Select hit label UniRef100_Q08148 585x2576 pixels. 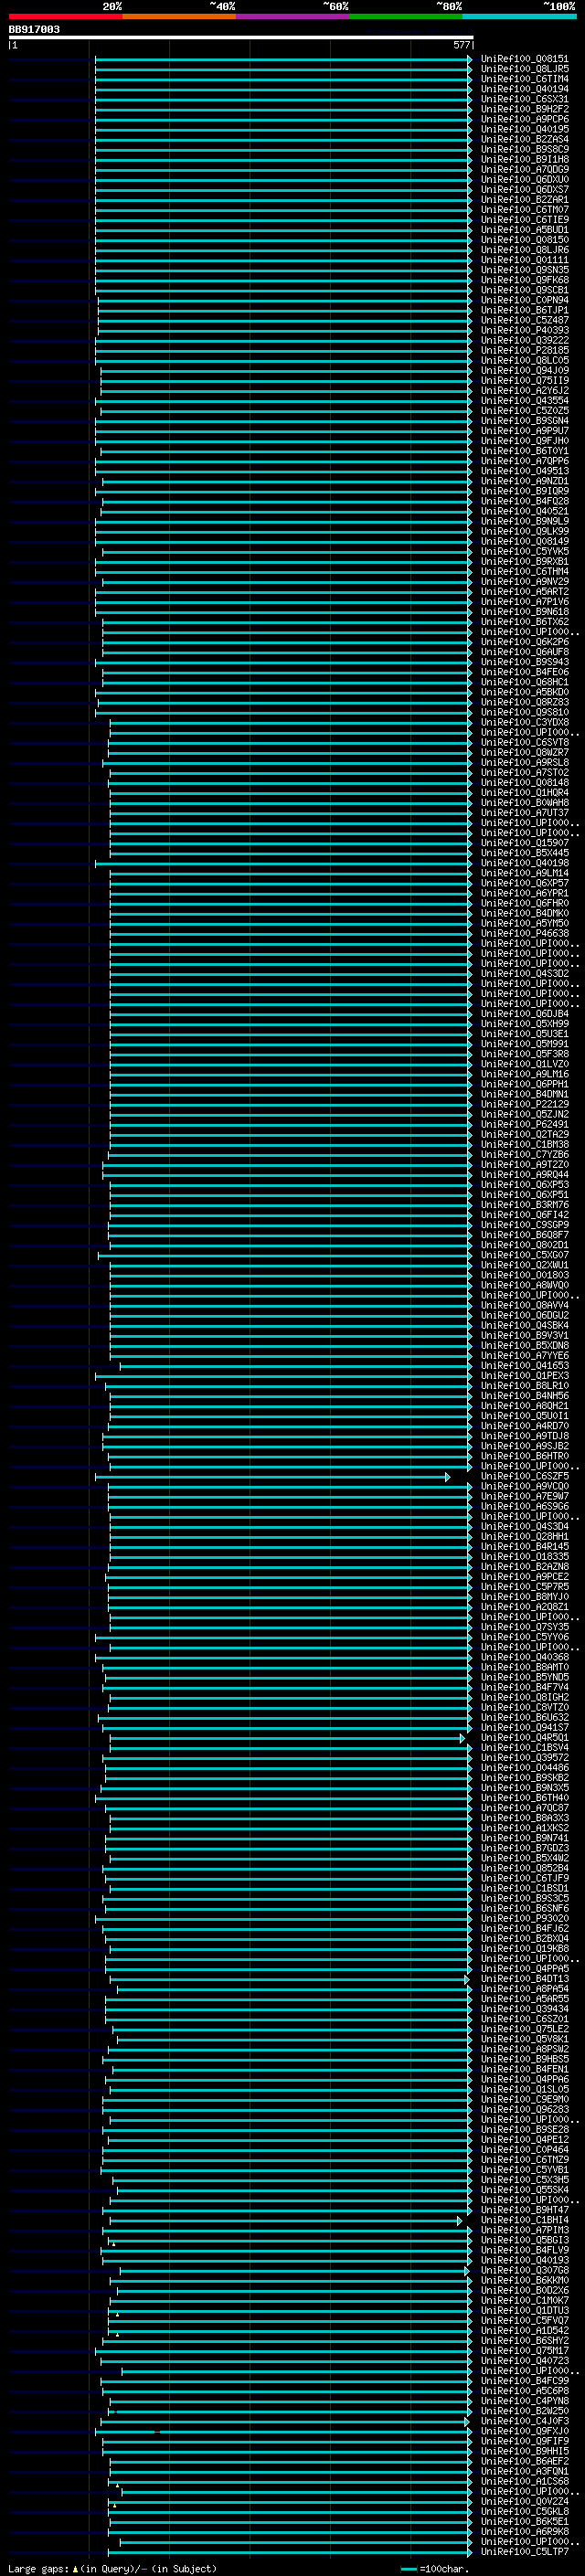point(525,783)
